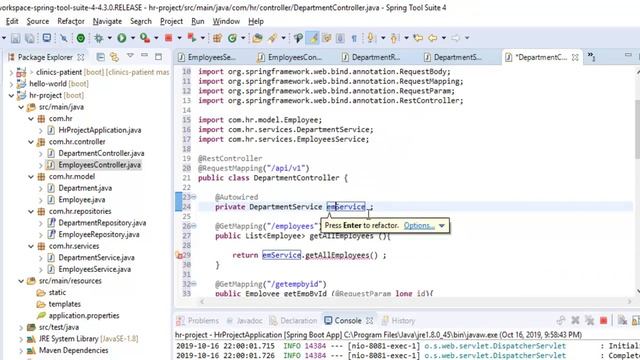The image size is (640, 360).
Task: Click the Debug bug icon
Action: (x=99, y=38)
